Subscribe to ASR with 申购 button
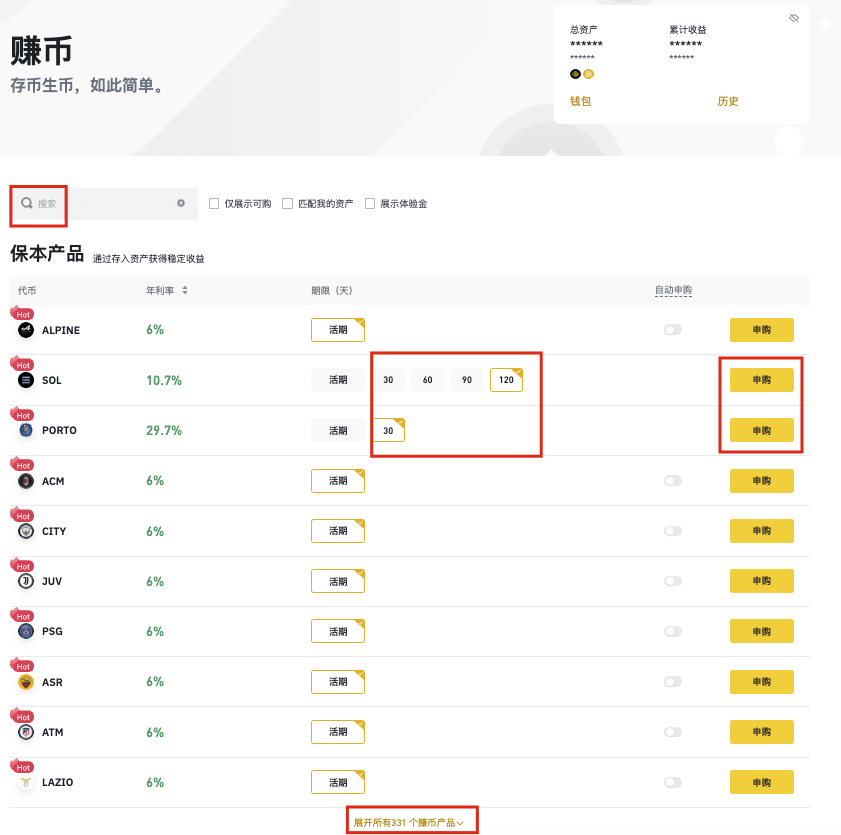Image resolution: width=841 pixels, height=835 pixels. pos(762,682)
